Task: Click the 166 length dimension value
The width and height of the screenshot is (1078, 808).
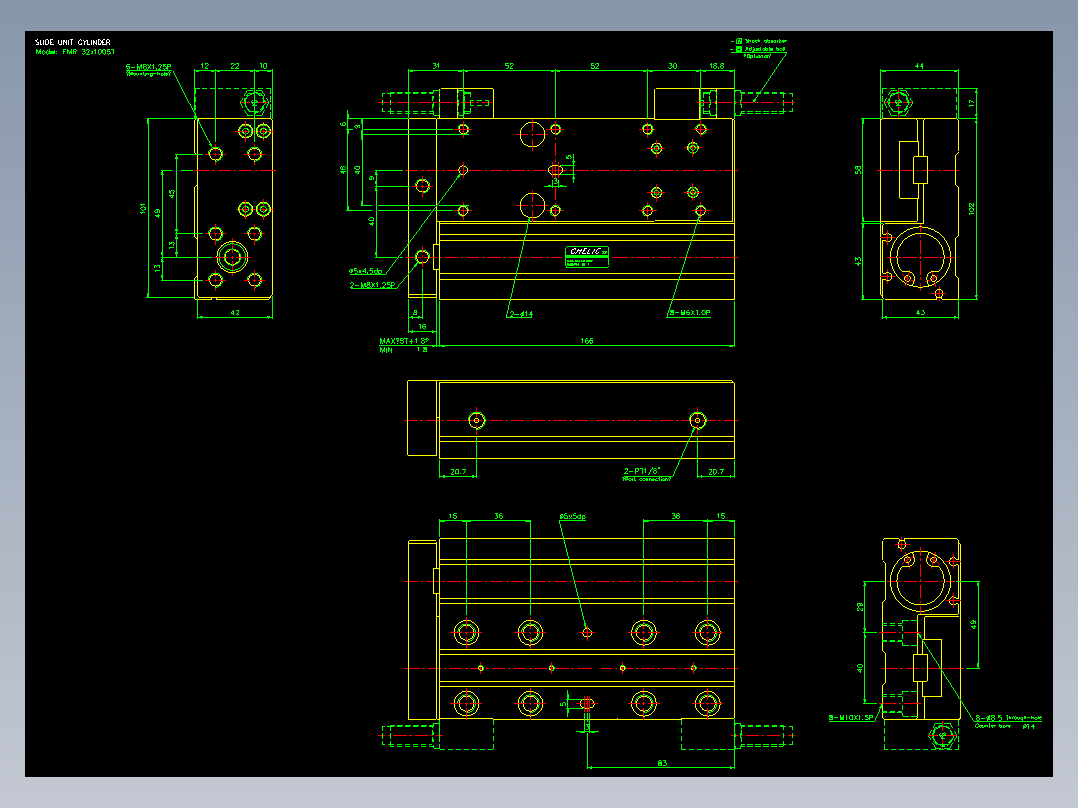Action: (x=586, y=340)
